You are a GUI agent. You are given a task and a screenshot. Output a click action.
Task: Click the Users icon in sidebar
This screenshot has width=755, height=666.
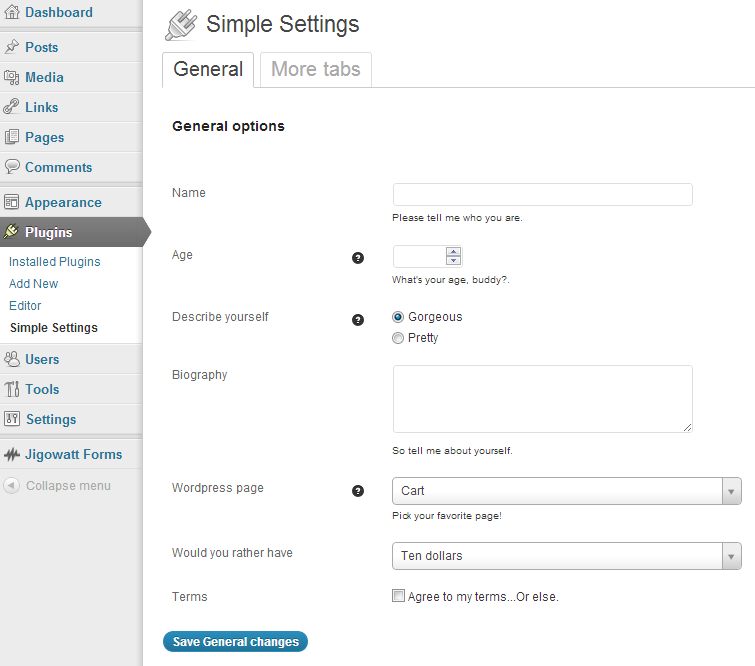pos(12,359)
